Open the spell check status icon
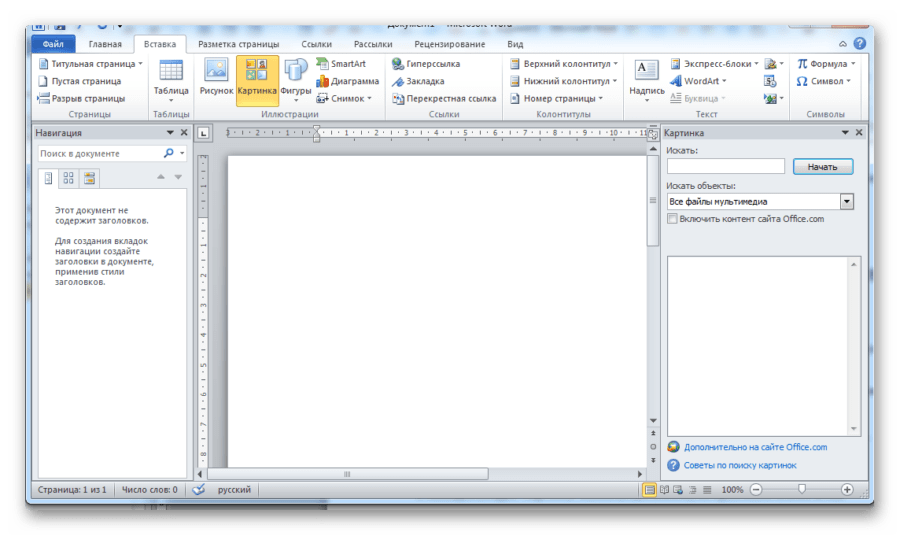 pyautogui.click(x=198, y=490)
